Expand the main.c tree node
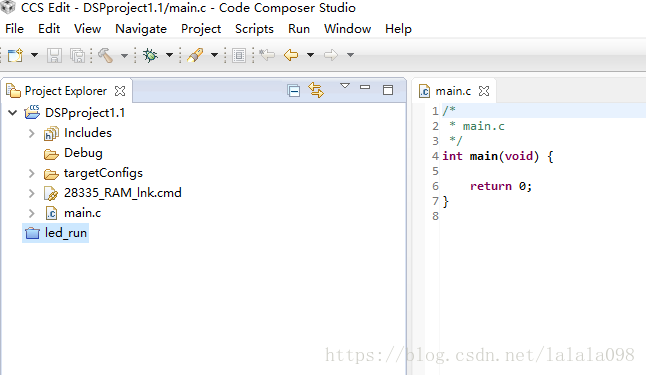 point(32,213)
